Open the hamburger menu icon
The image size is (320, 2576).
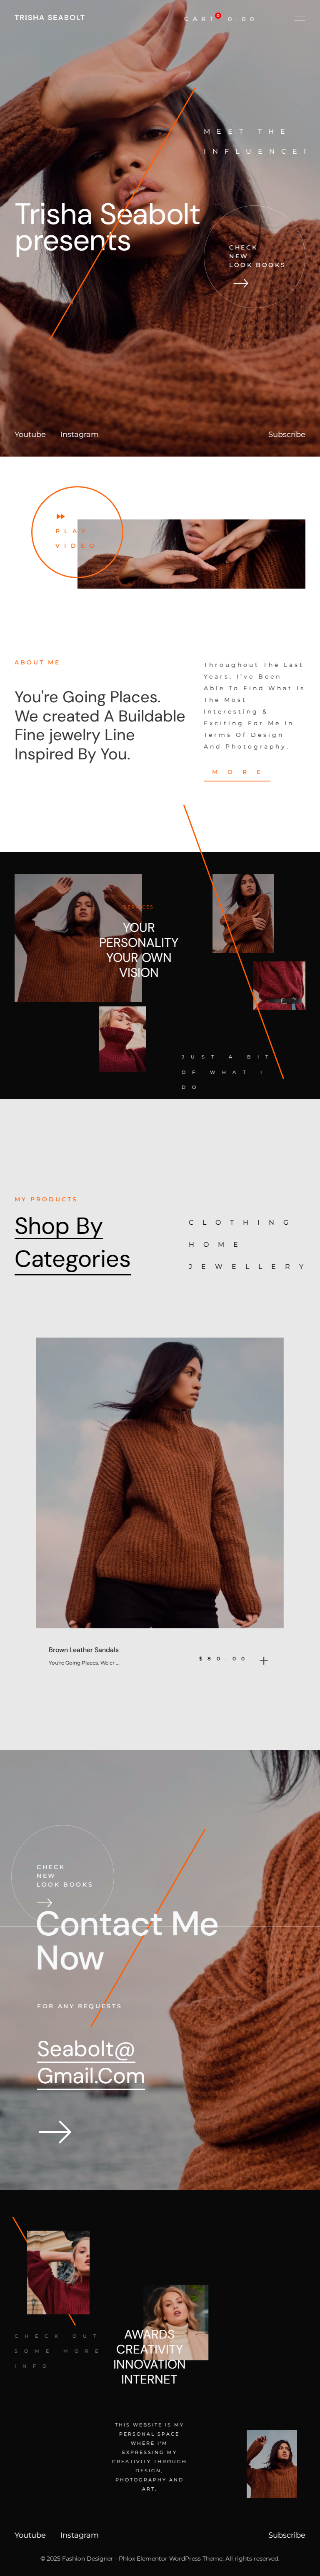(299, 18)
